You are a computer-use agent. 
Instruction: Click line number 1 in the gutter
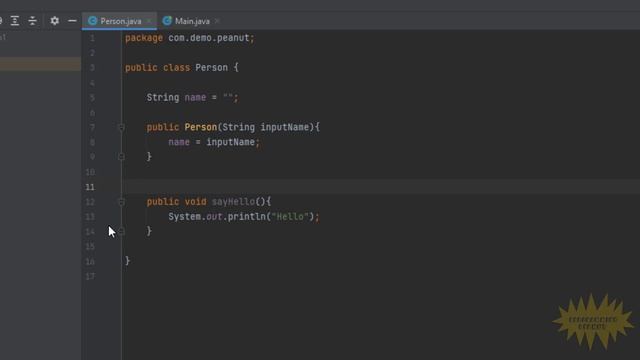click(93, 38)
